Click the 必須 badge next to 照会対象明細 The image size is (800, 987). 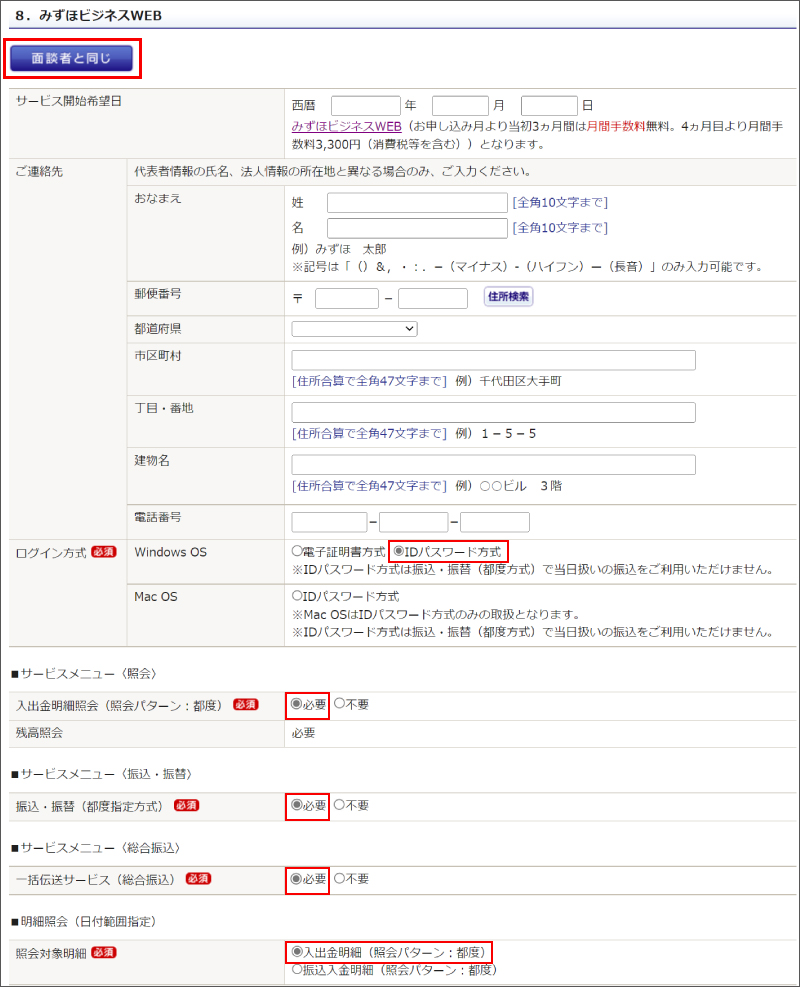click(x=104, y=952)
